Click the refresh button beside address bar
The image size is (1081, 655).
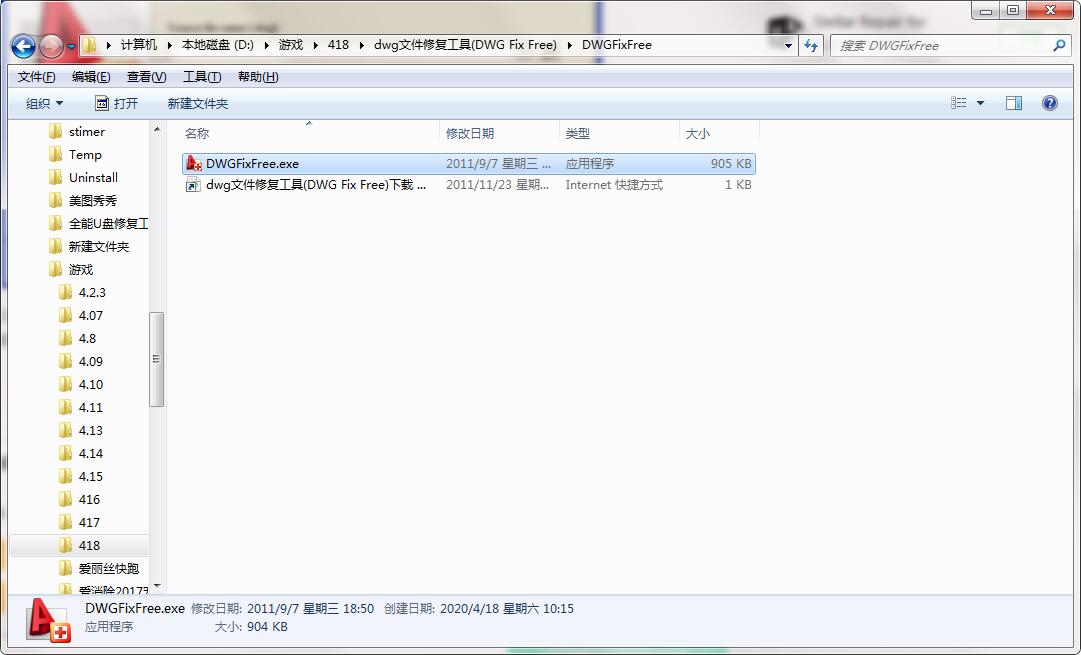click(811, 46)
